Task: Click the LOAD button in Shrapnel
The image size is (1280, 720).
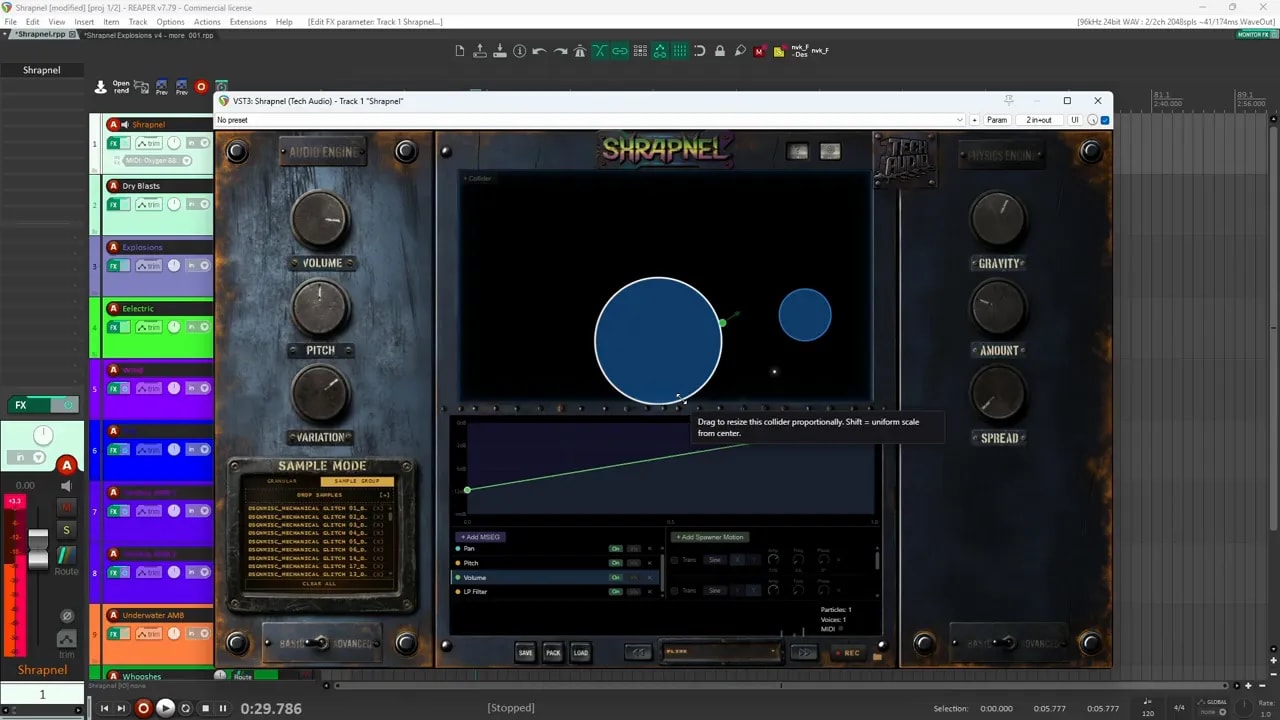Action: click(580, 653)
